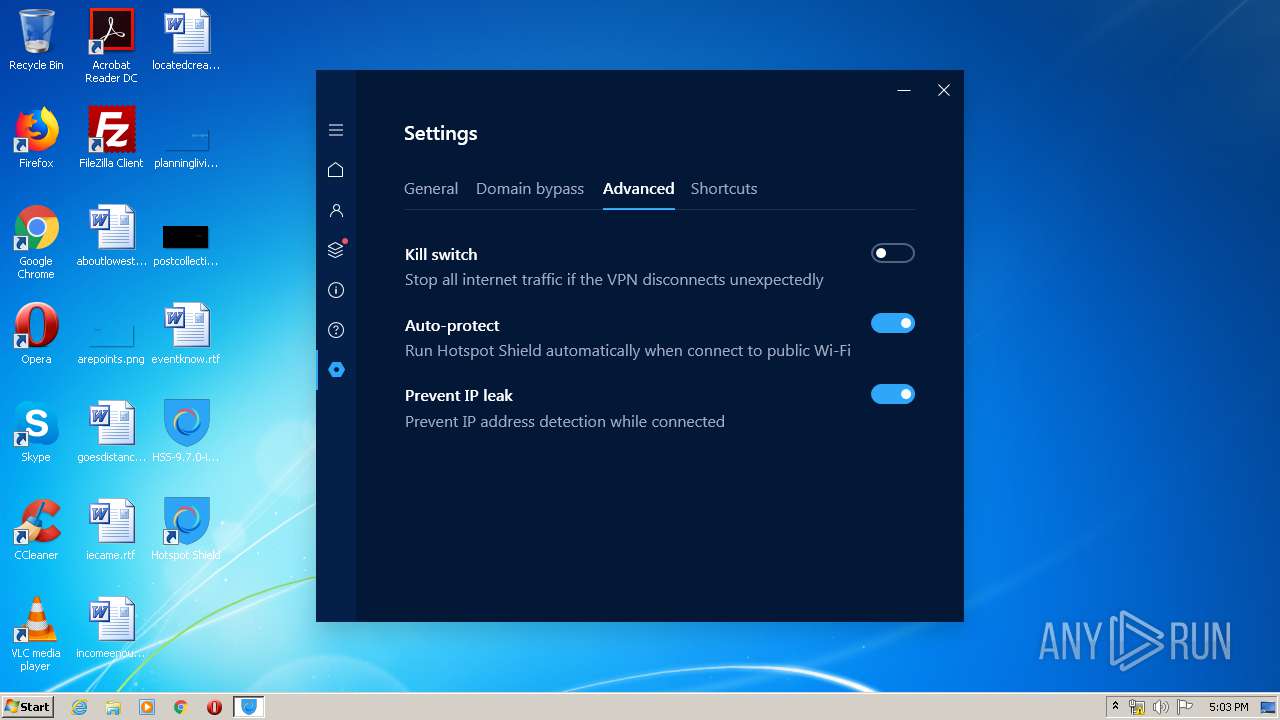1280x720 pixels.
Task: Select the VLC media player shortcut
Action: (36, 634)
